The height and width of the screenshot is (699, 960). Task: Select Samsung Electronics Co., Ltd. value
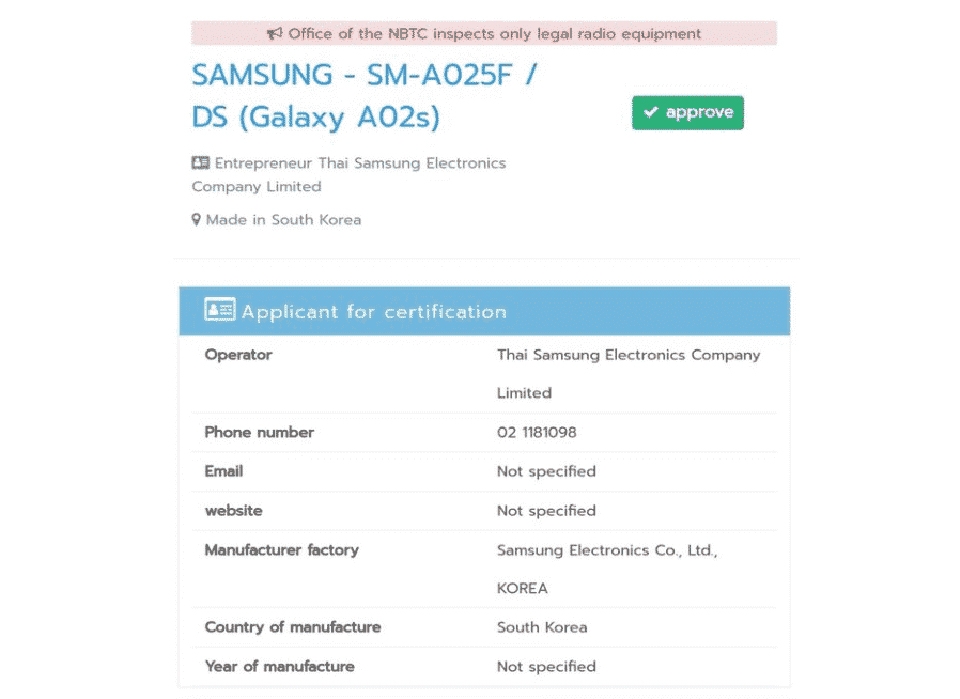607,550
